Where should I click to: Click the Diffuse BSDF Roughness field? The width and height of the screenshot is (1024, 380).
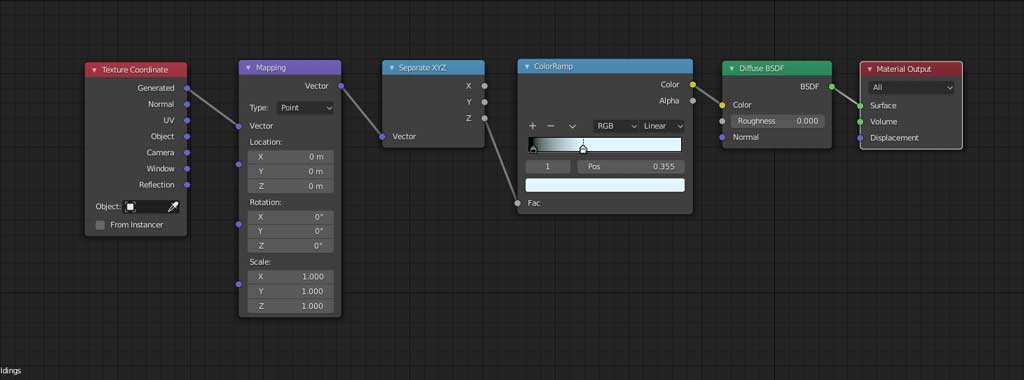tap(777, 121)
